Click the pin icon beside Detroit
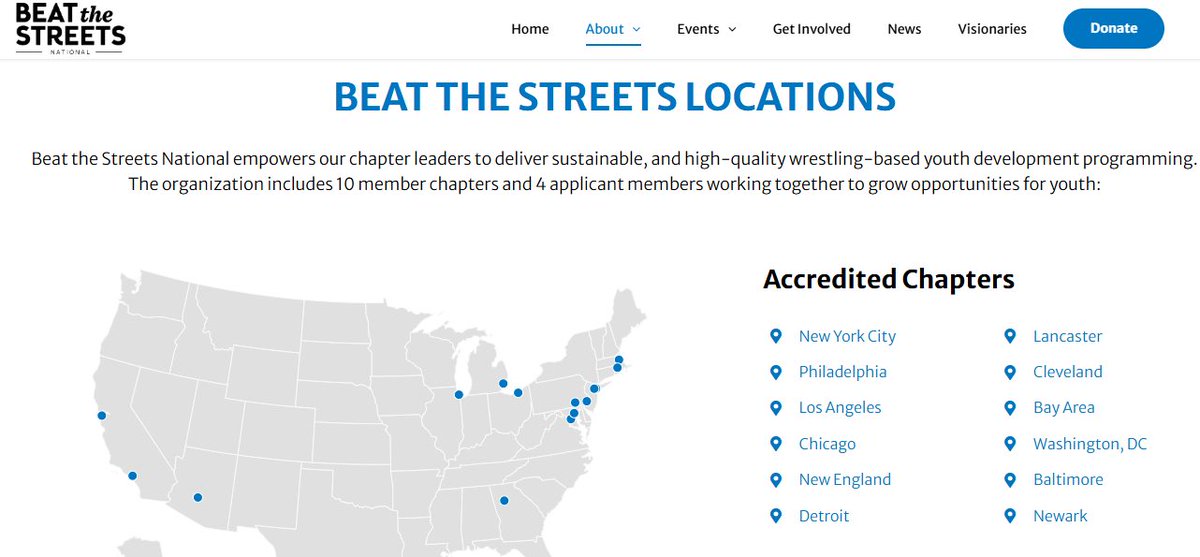The width and height of the screenshot is (1200, 557). [x=776, y=516]
